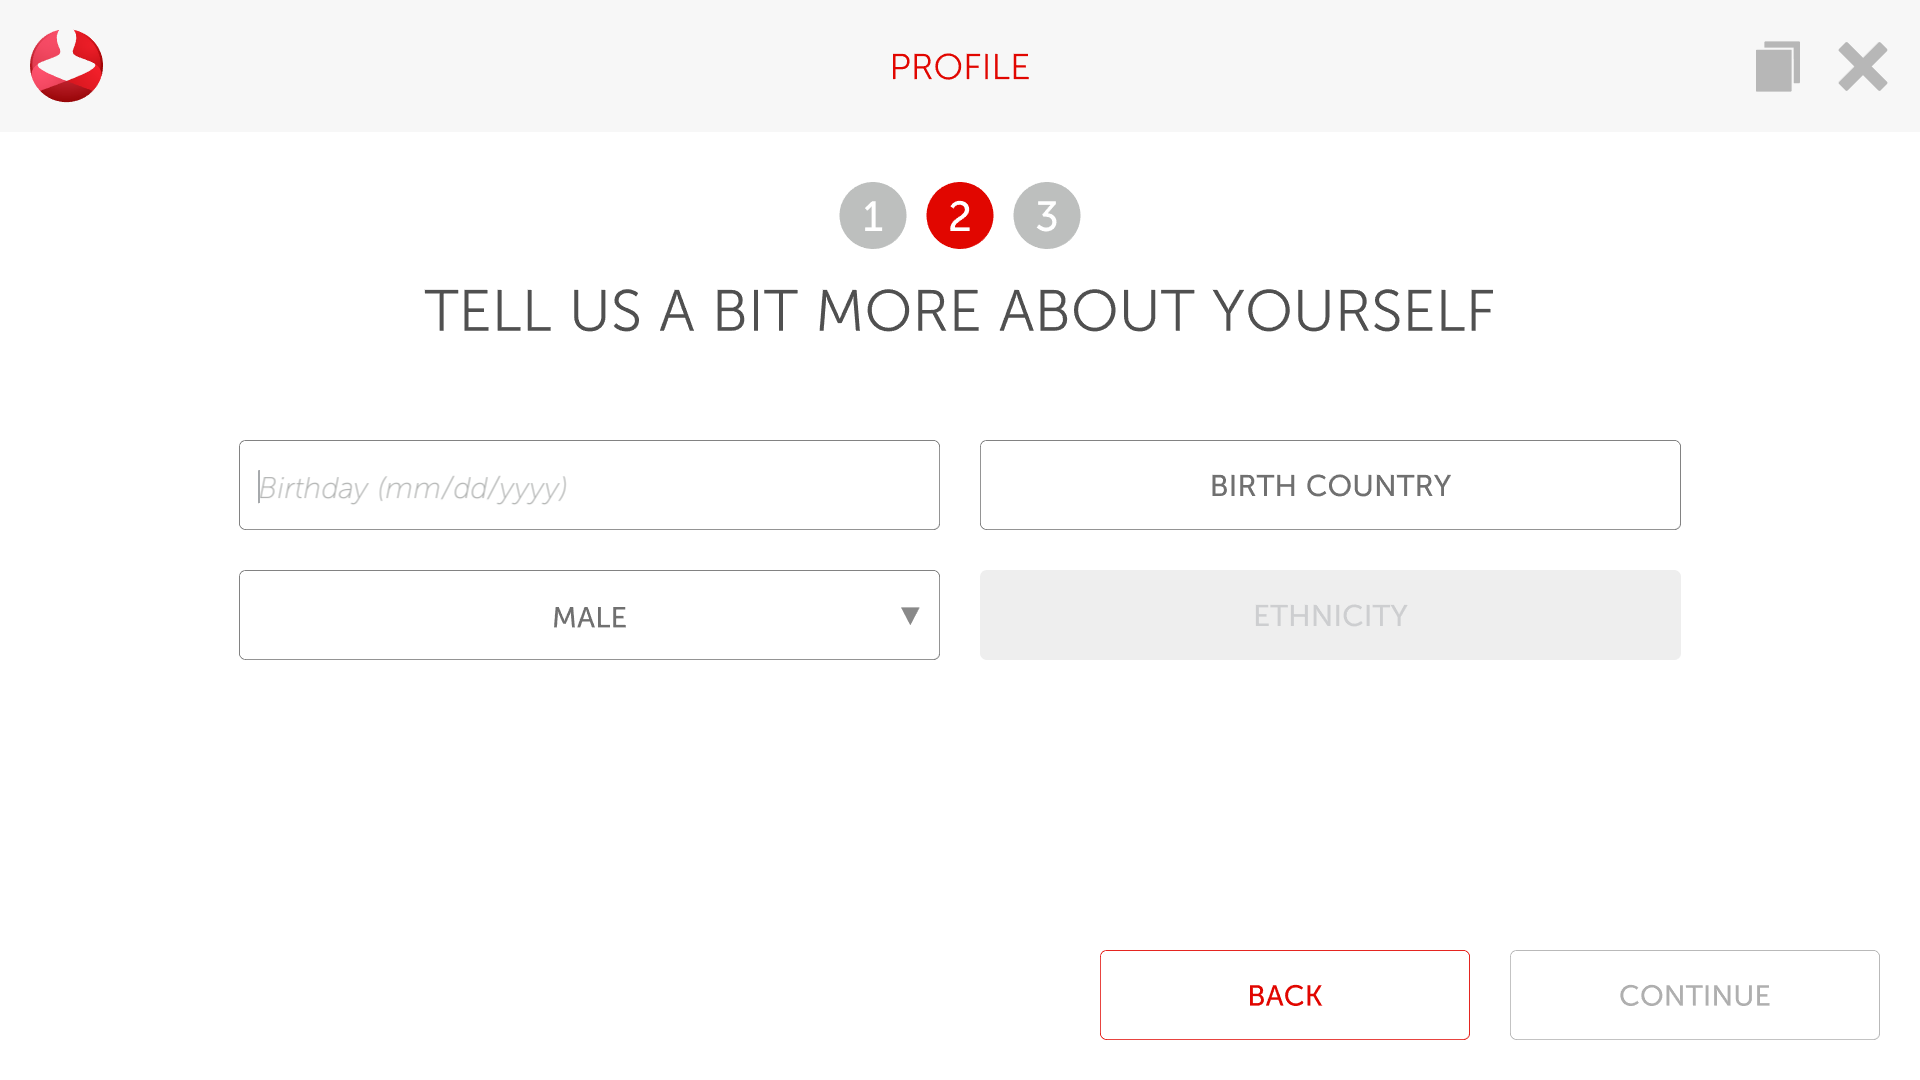
Task: Close the profile screen with the X
Action: pos(1862,67)
